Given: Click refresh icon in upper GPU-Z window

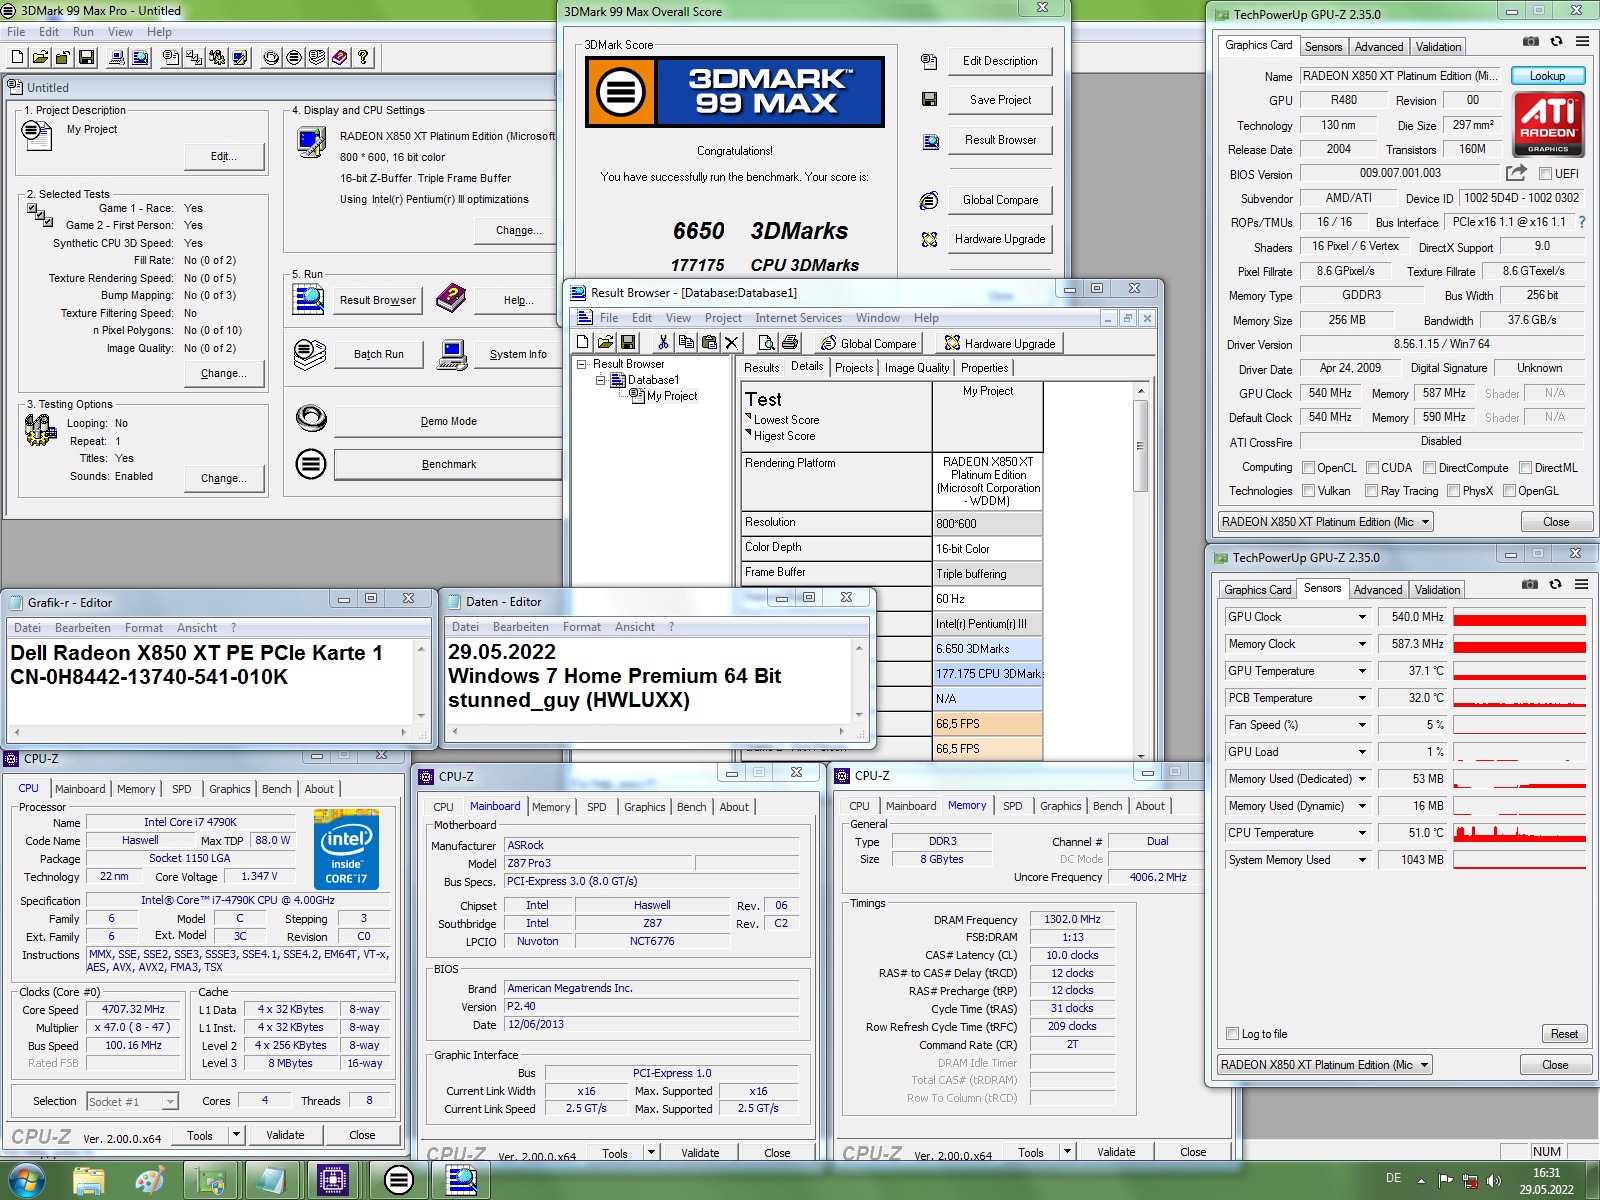Looking at the screenshot, I should pyautogui.click(x=1556, y=41).
